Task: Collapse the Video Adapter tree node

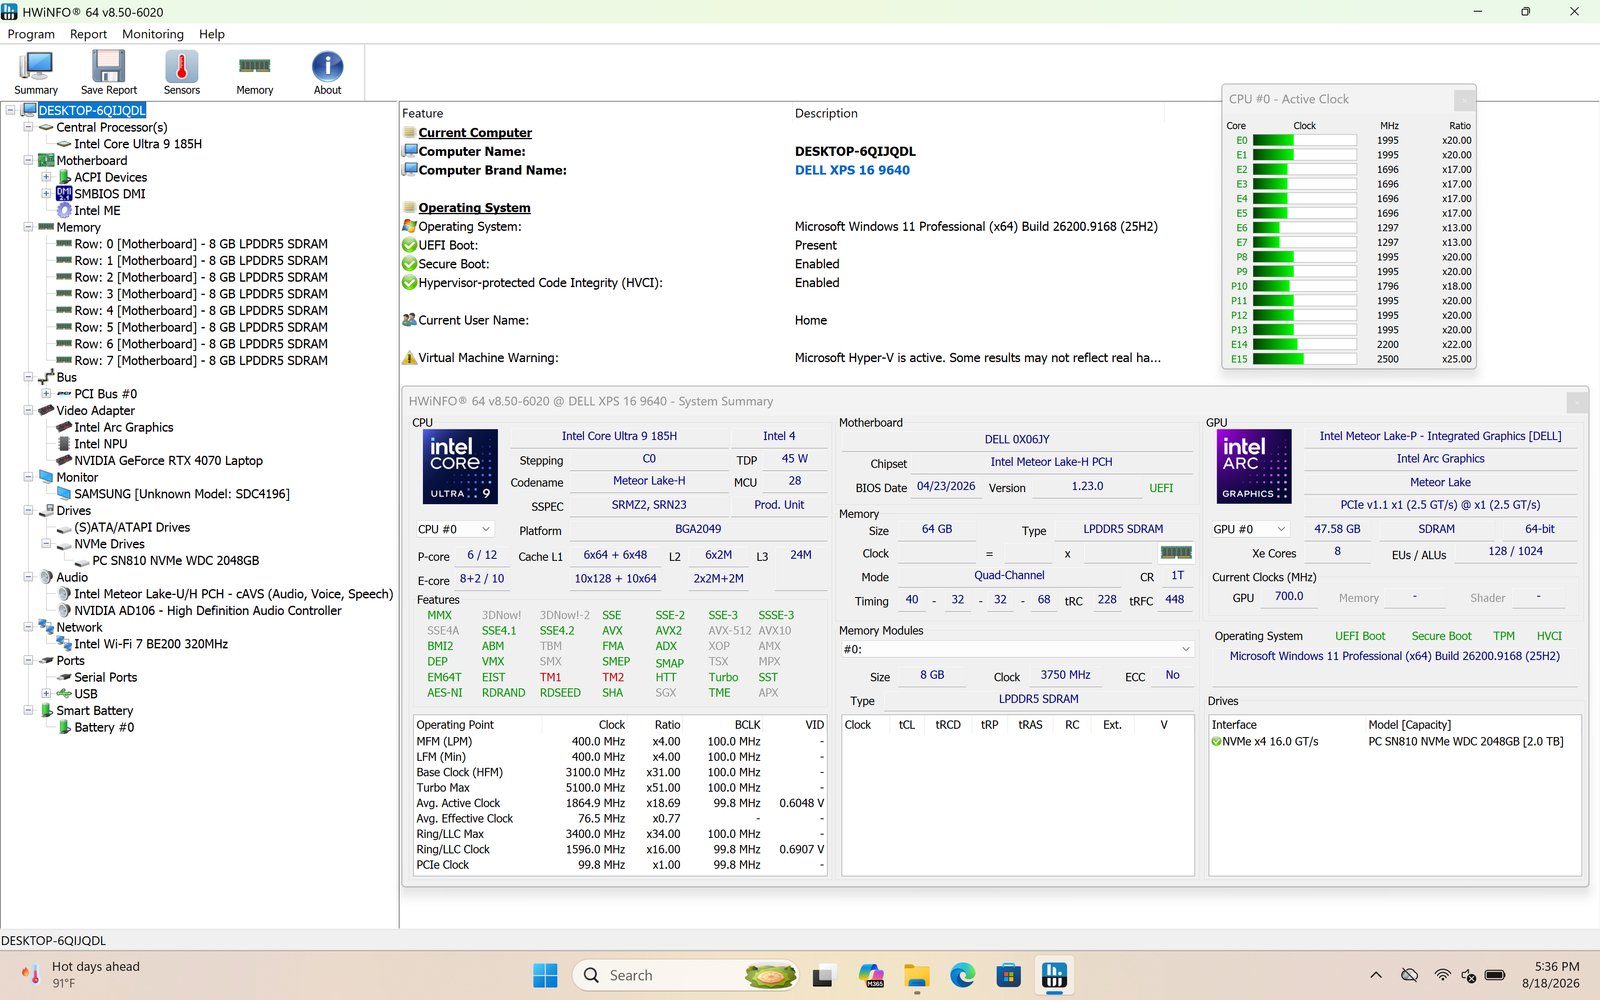Action: (28, 411)
